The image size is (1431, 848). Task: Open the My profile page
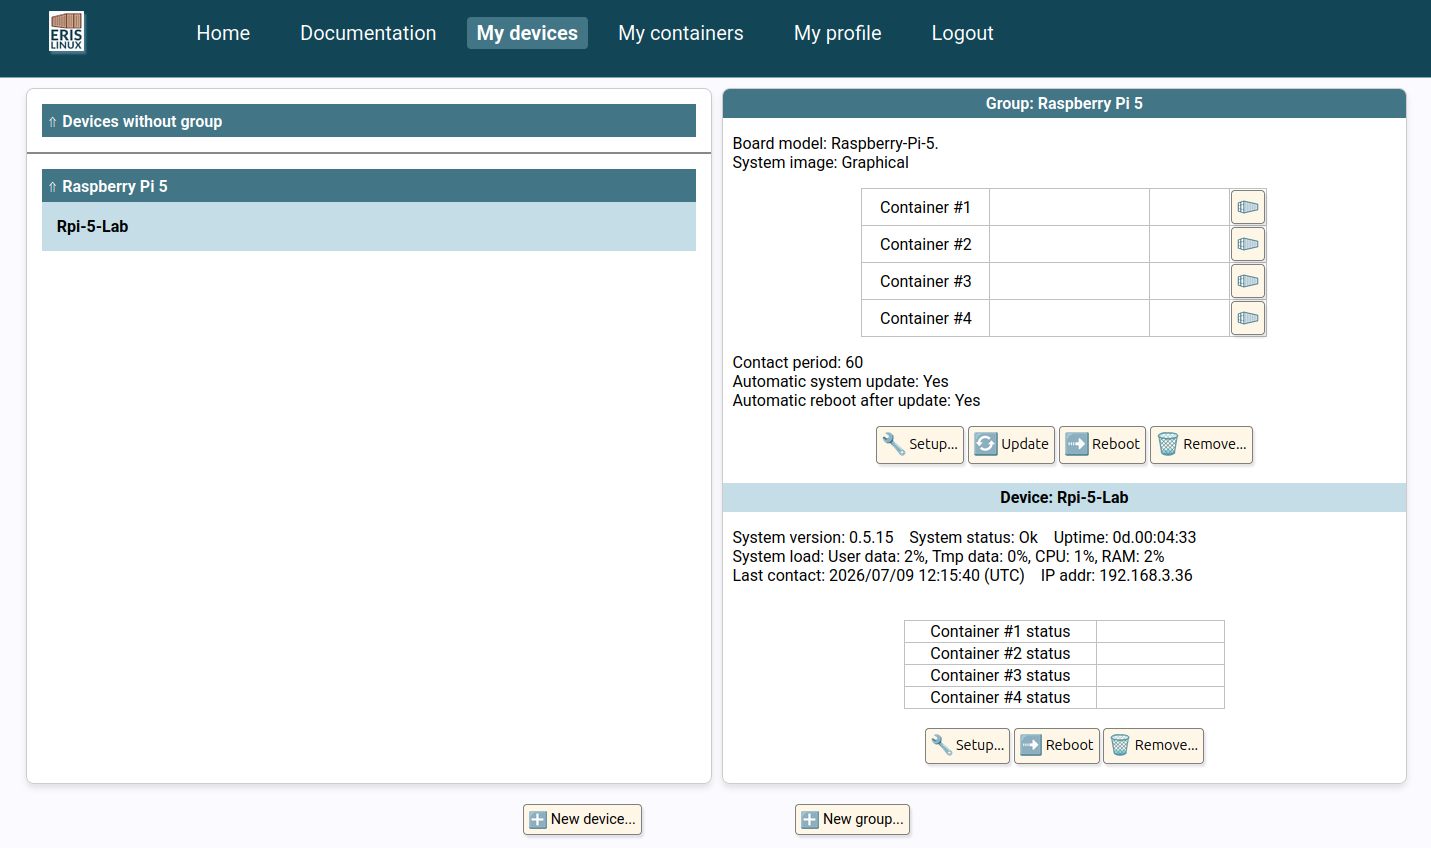click(x=838, y=33)
